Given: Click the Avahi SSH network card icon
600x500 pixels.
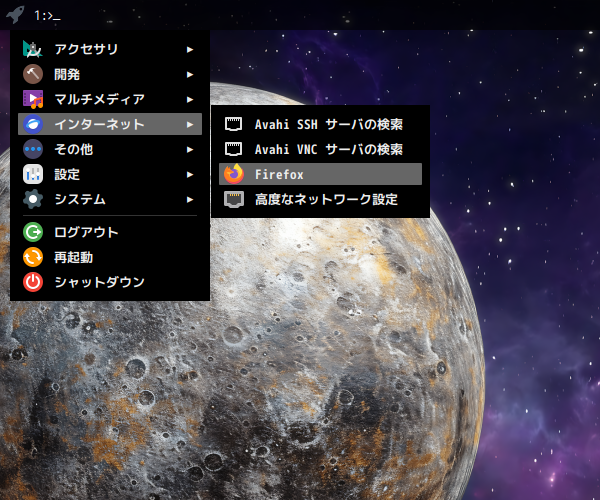Looking at the screenshot, I should (233, 124).
